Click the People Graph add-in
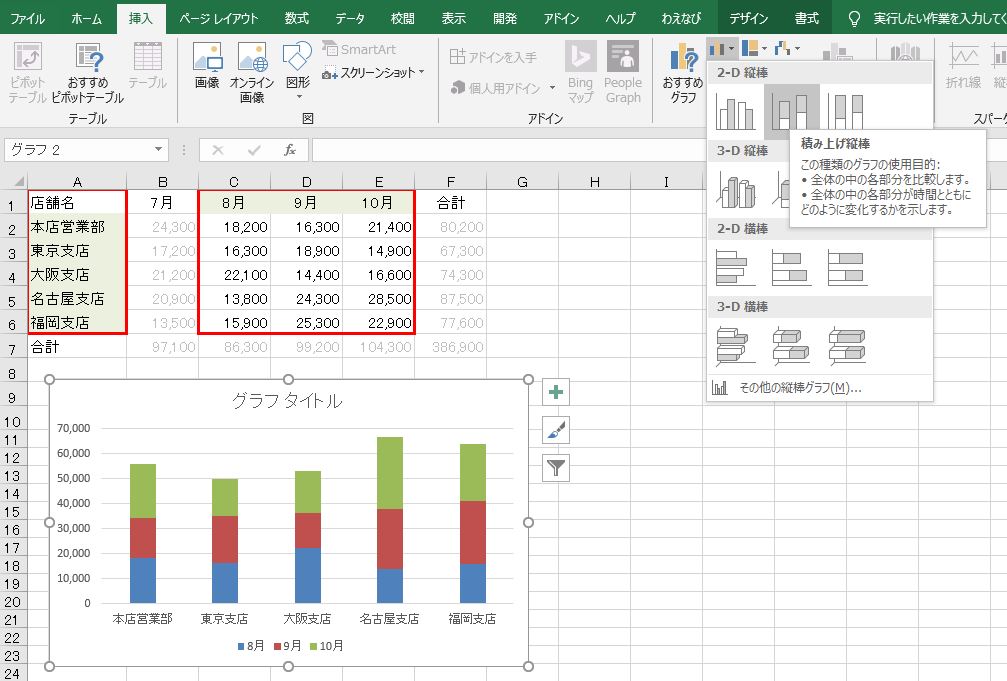Image resolution: width=1007 pixels, height=681 pixels. coord(623,73)
